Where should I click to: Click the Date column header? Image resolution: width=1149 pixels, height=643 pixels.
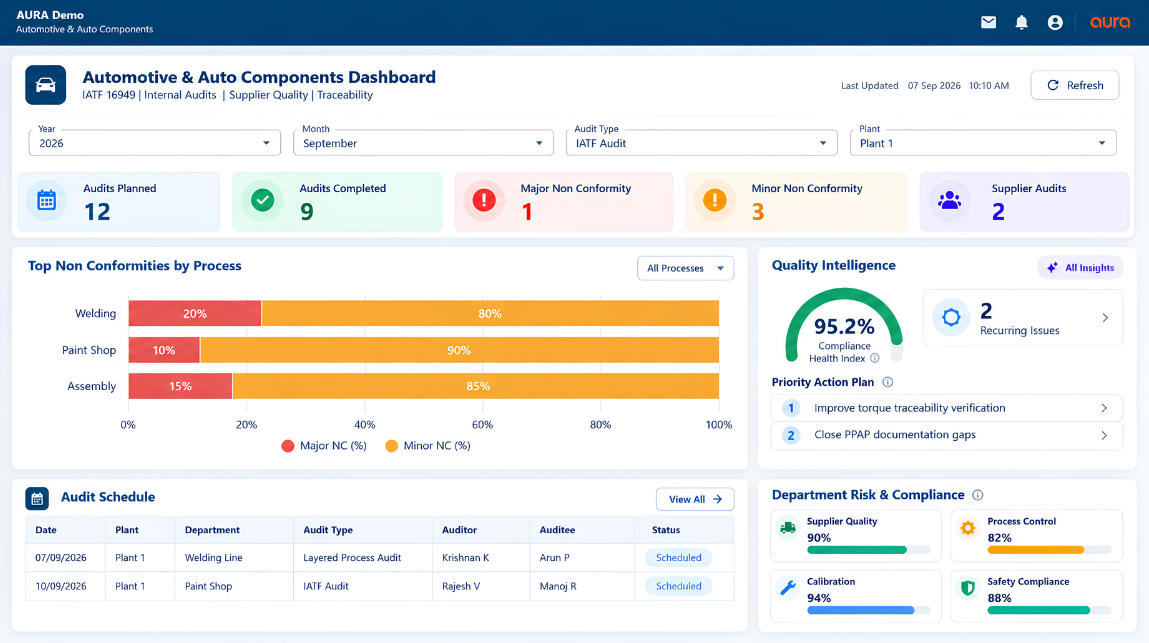pyautogui.click(x=65, y=530)
